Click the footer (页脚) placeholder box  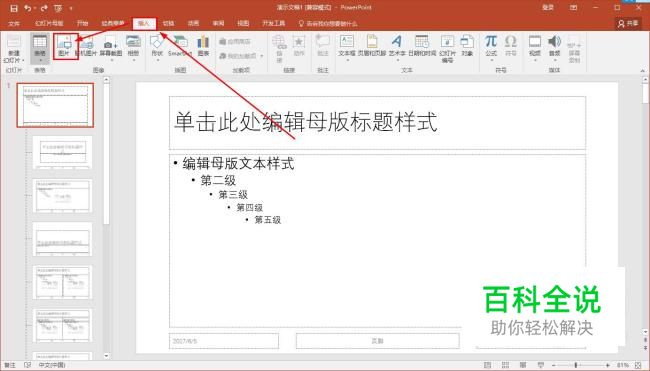378,341
